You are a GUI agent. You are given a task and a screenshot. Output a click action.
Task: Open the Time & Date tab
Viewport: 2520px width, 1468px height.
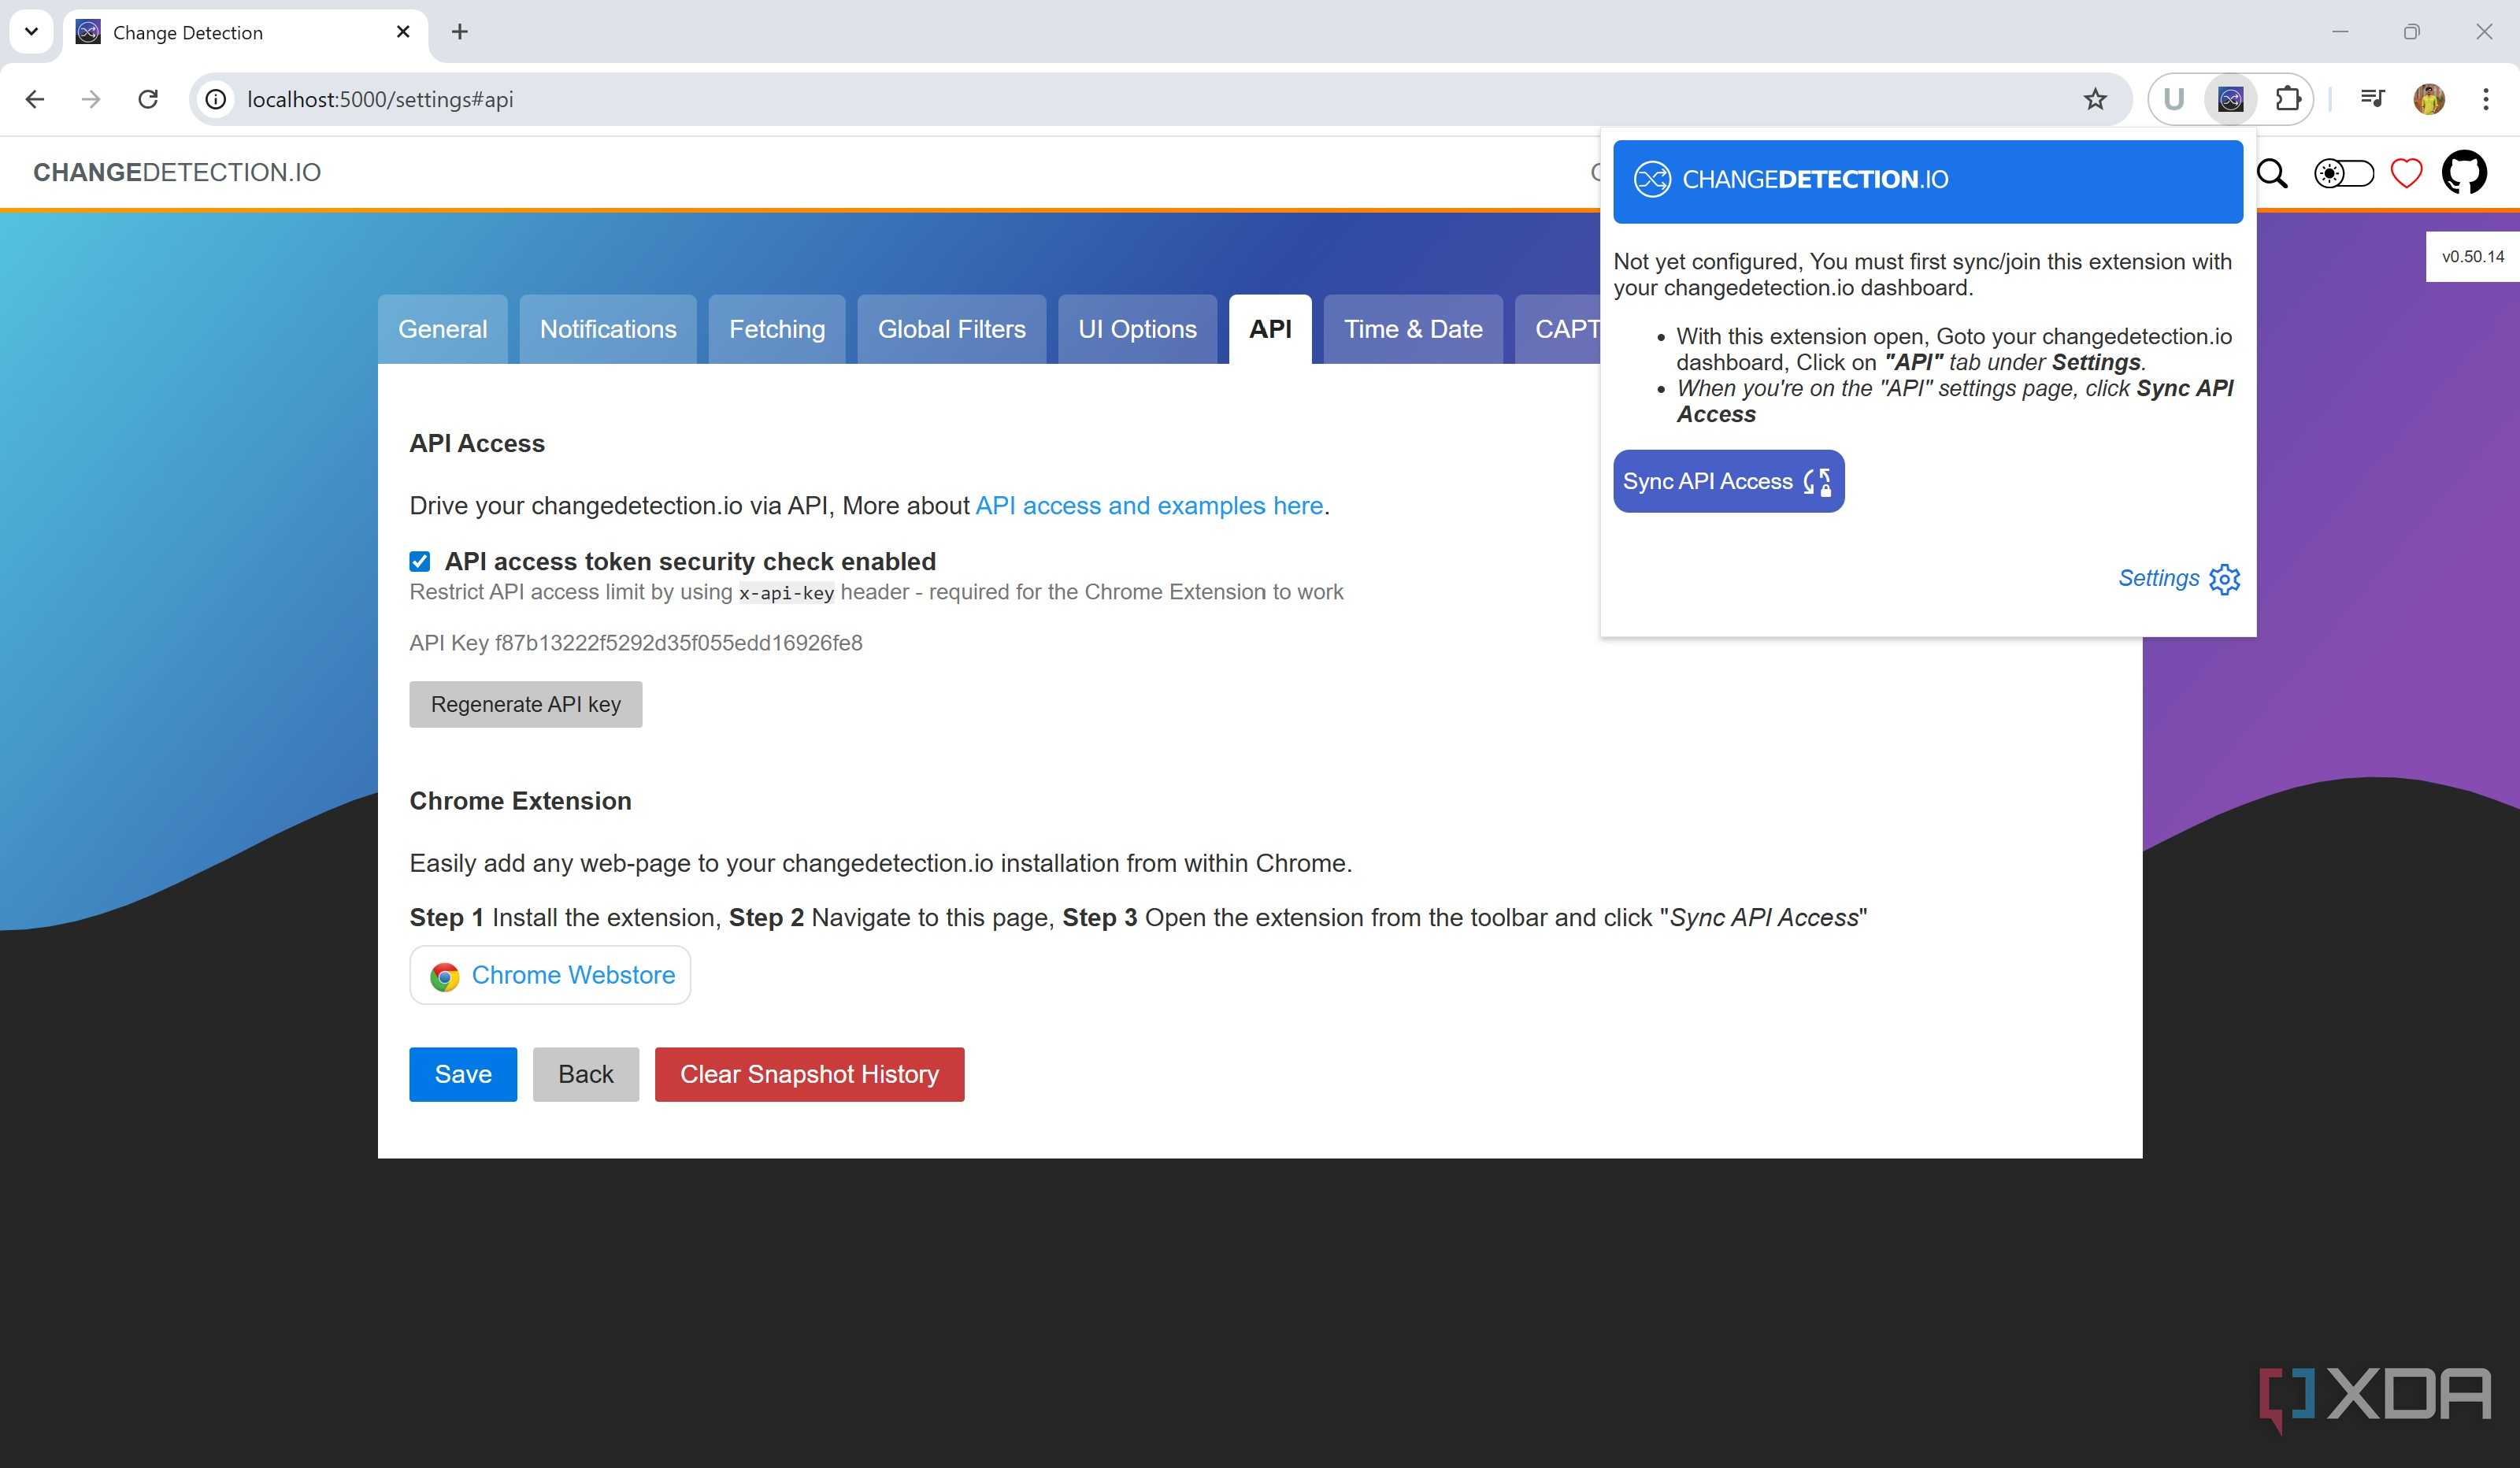tap(1413, 329)
